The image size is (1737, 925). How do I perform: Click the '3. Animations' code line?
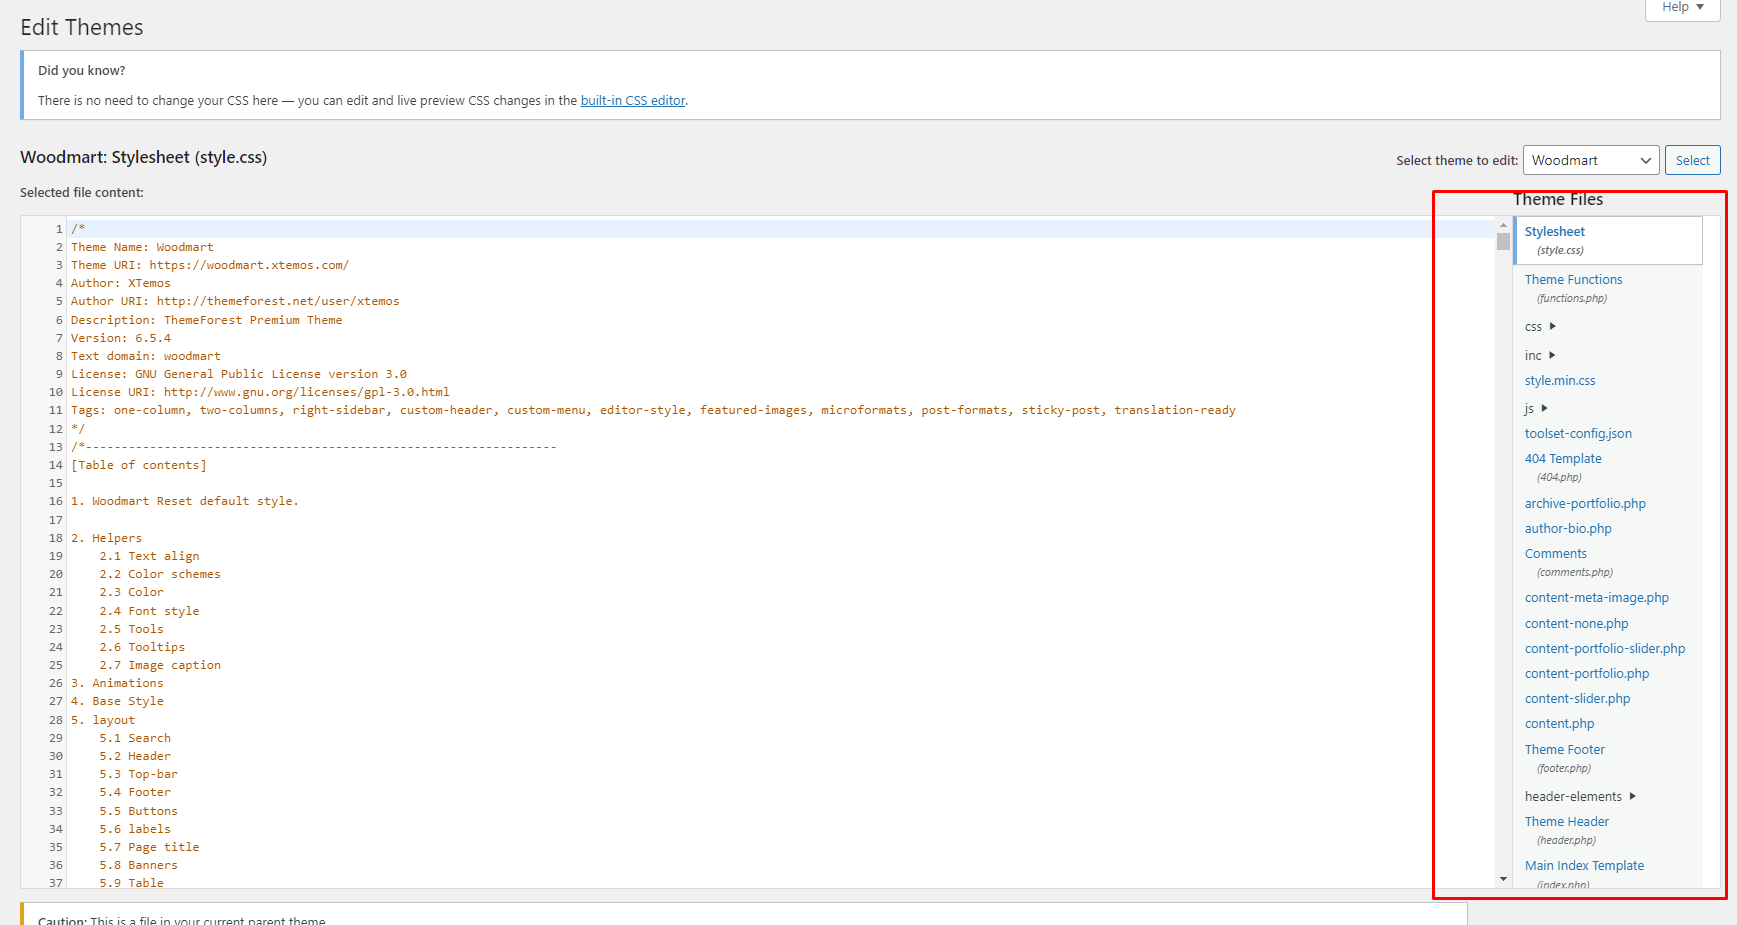[117, 683]
